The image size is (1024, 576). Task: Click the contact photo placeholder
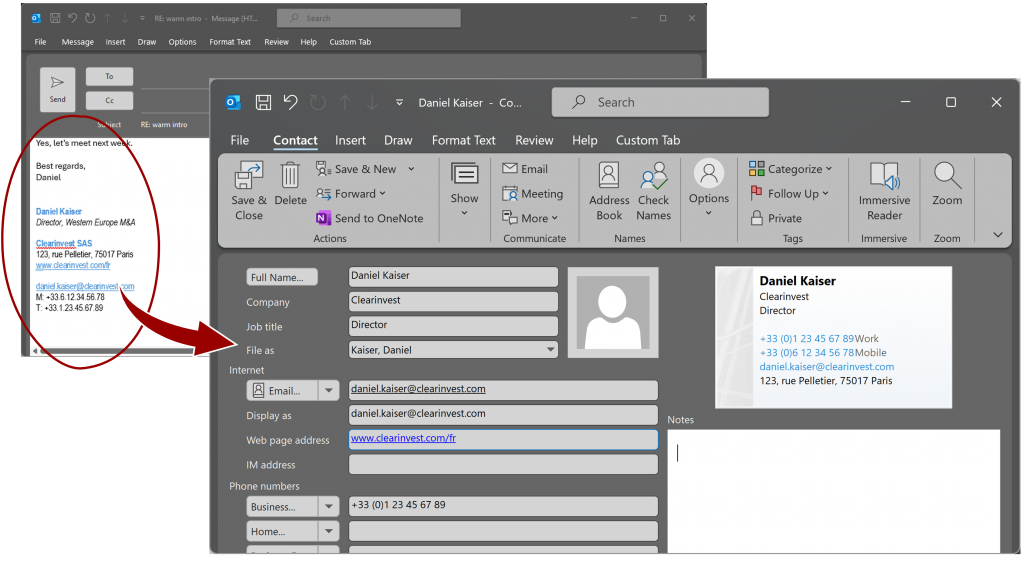pos(612,312)
